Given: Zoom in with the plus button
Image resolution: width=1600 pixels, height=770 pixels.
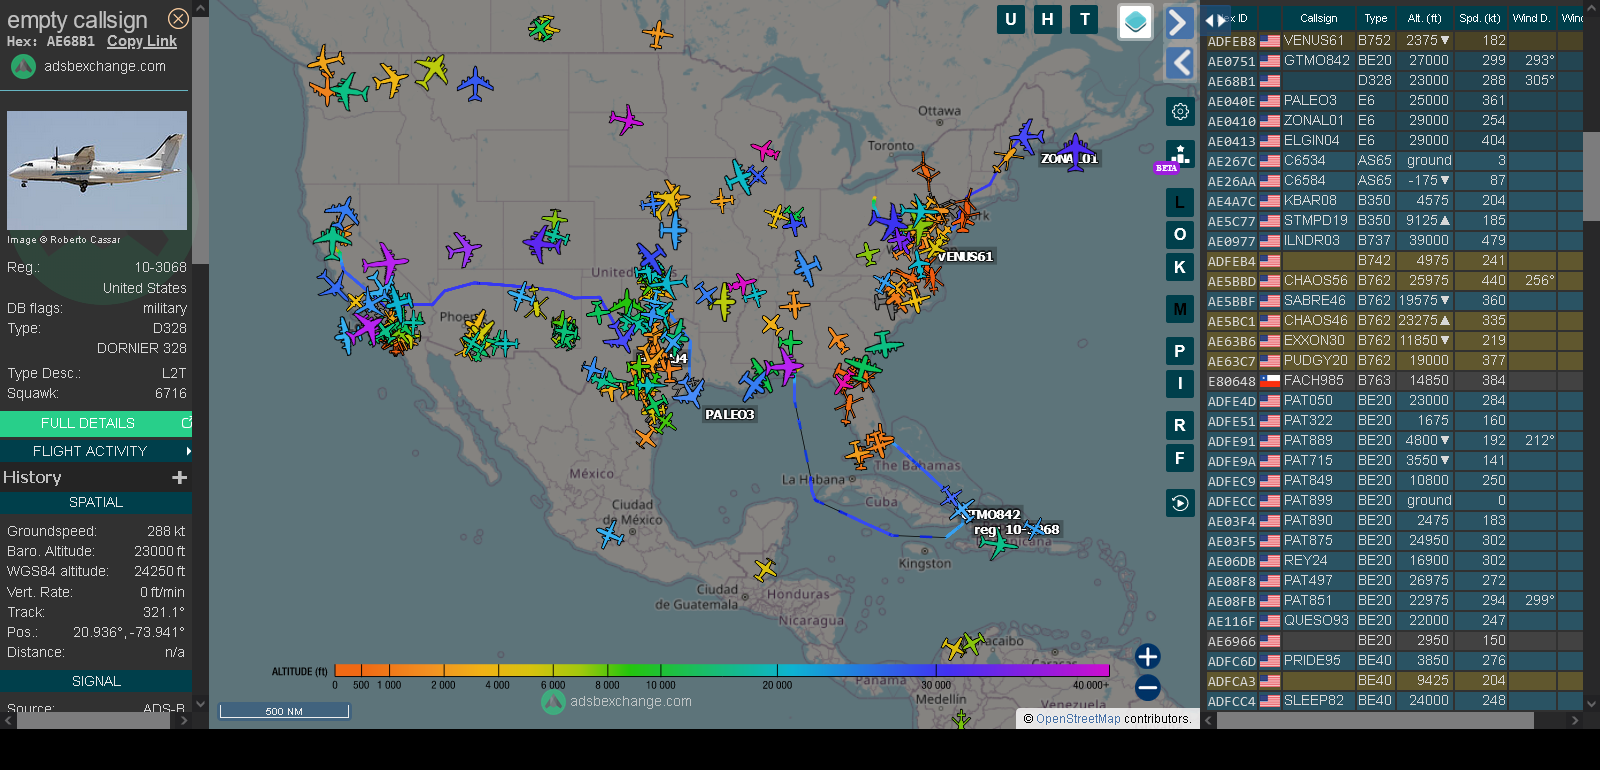Looking at the screenshot, I should [x=1148, y=656].
